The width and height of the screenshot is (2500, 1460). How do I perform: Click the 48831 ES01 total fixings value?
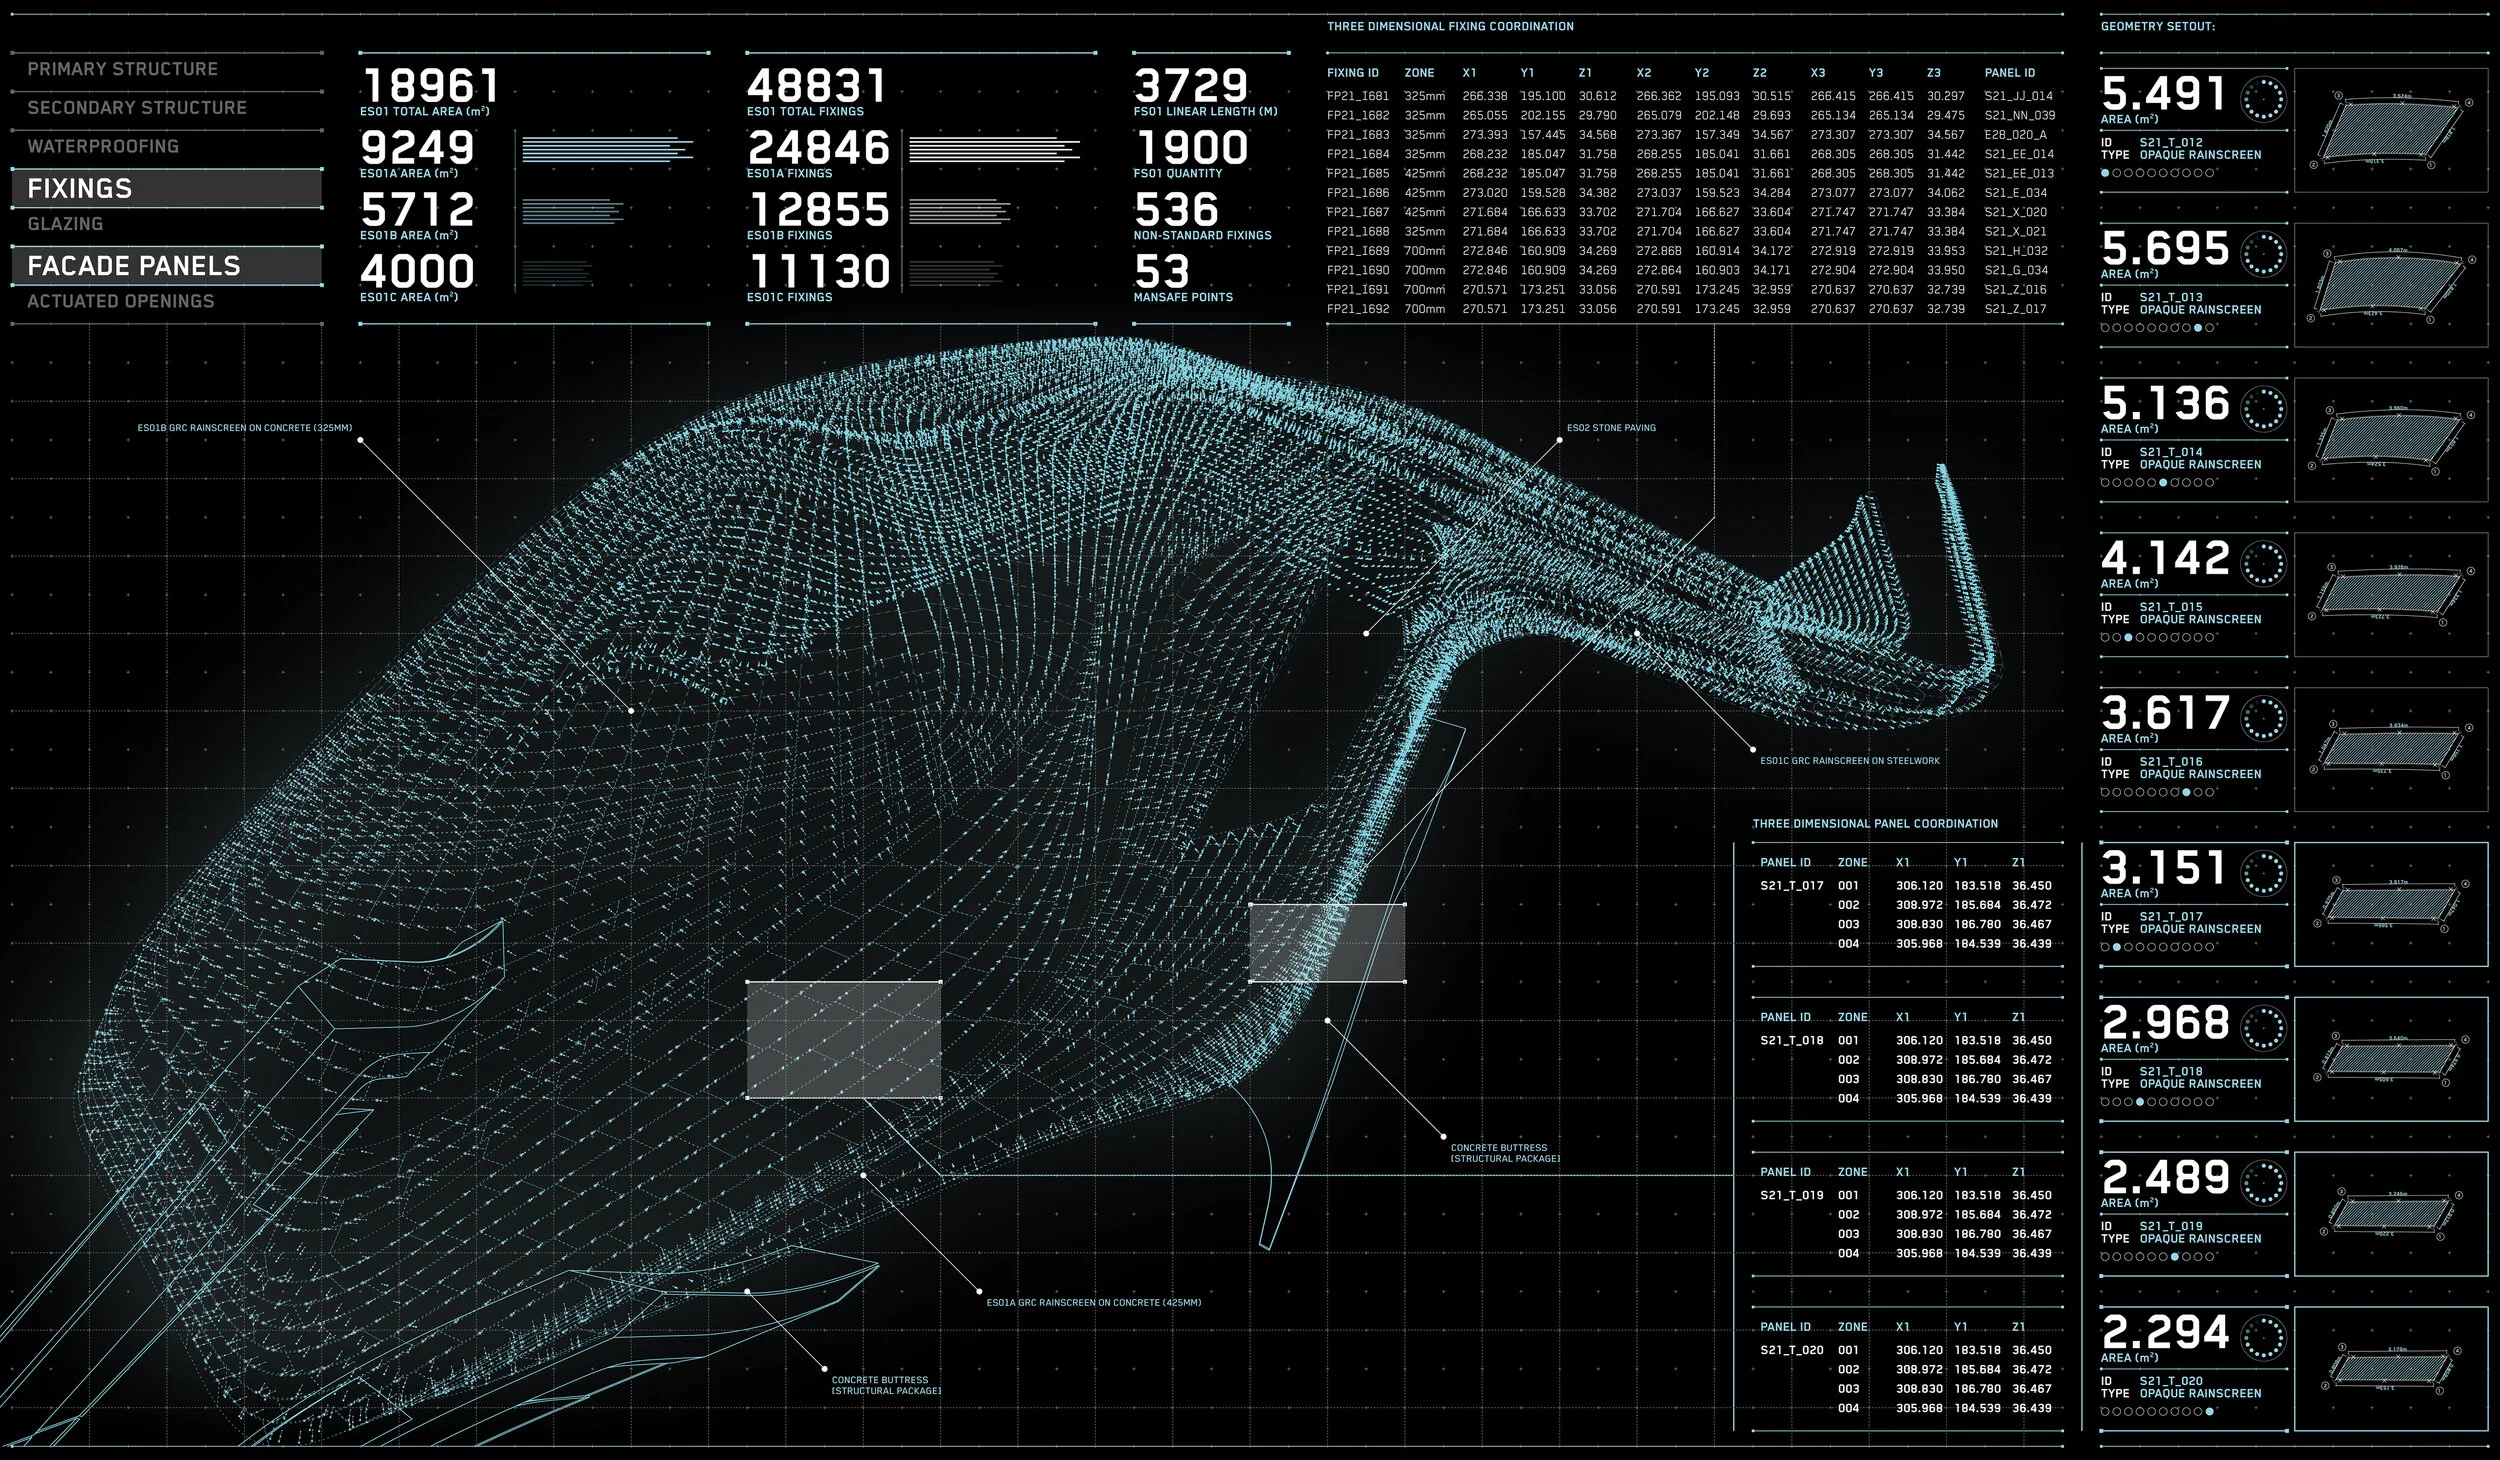click(817, 86)
